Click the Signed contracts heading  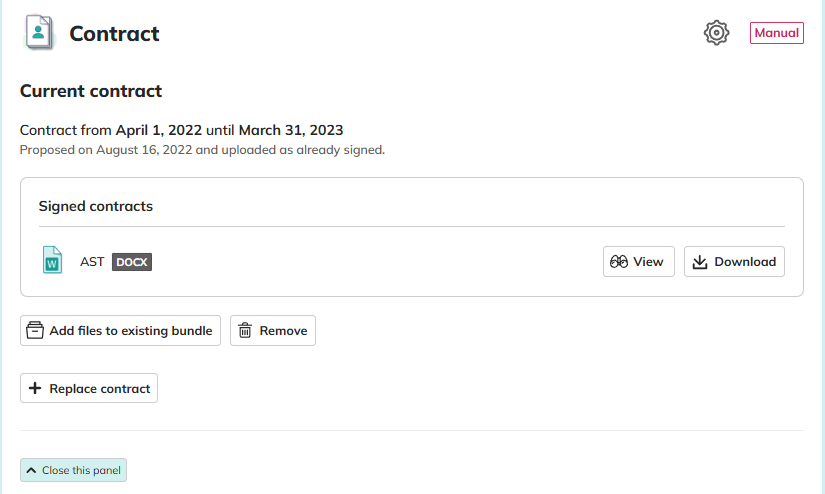(x=96, y=206)
